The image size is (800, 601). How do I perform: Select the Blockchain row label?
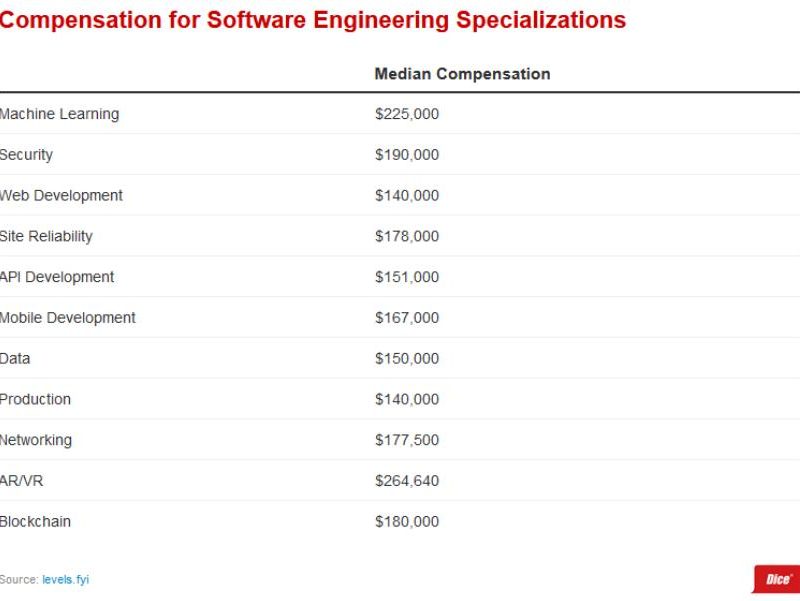tap(35, 522)
